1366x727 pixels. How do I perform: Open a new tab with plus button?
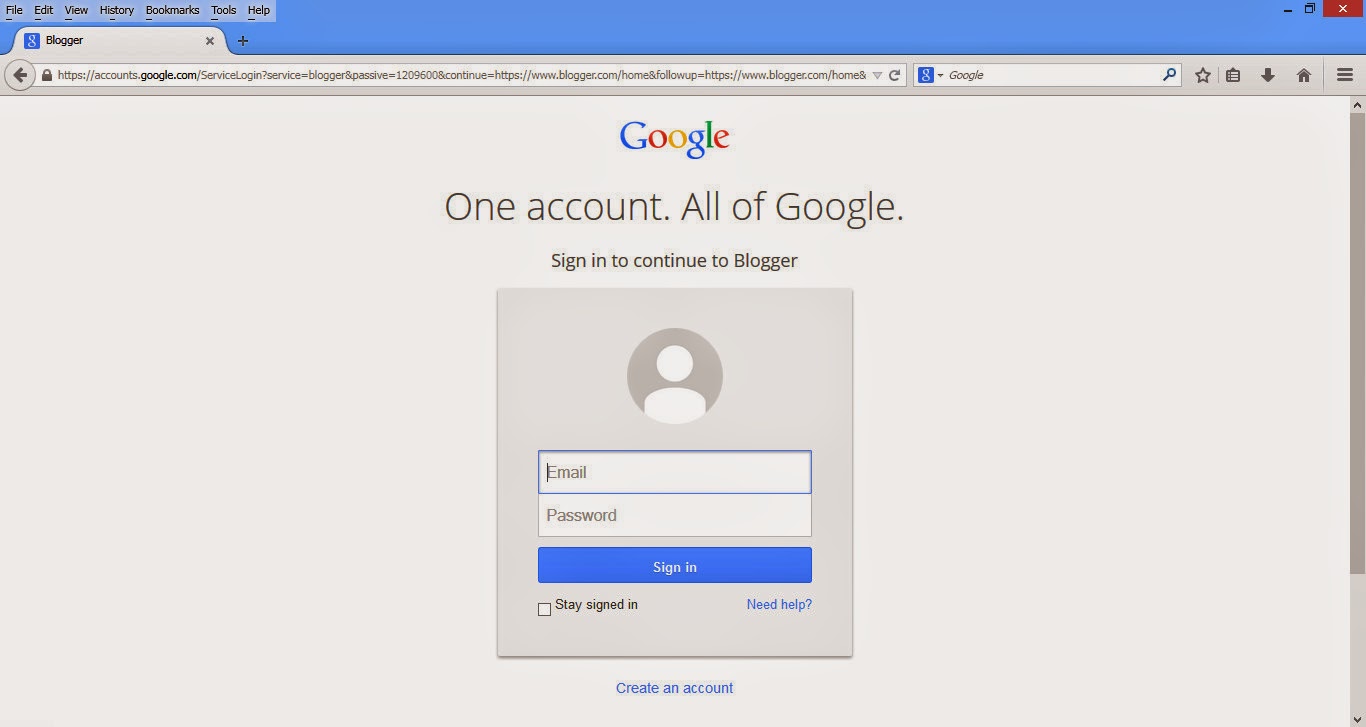pyautogui.click(x=243, y=41)
